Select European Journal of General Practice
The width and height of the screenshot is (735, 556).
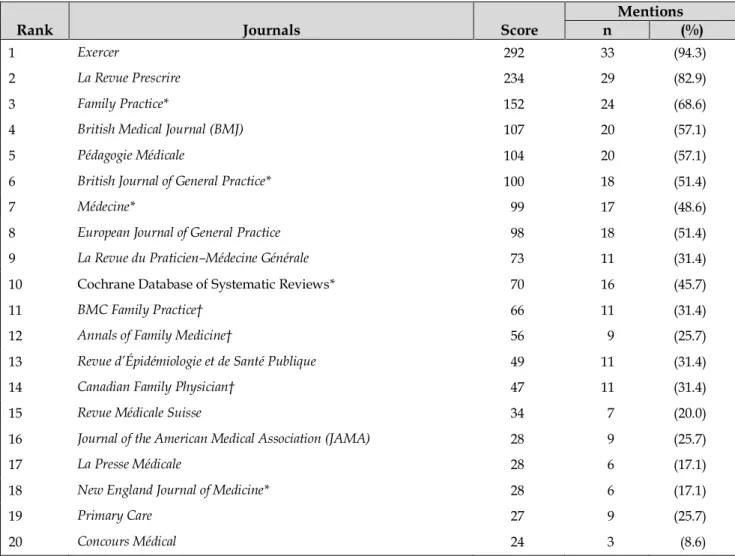pyautogui.click(x=179, y=233)
